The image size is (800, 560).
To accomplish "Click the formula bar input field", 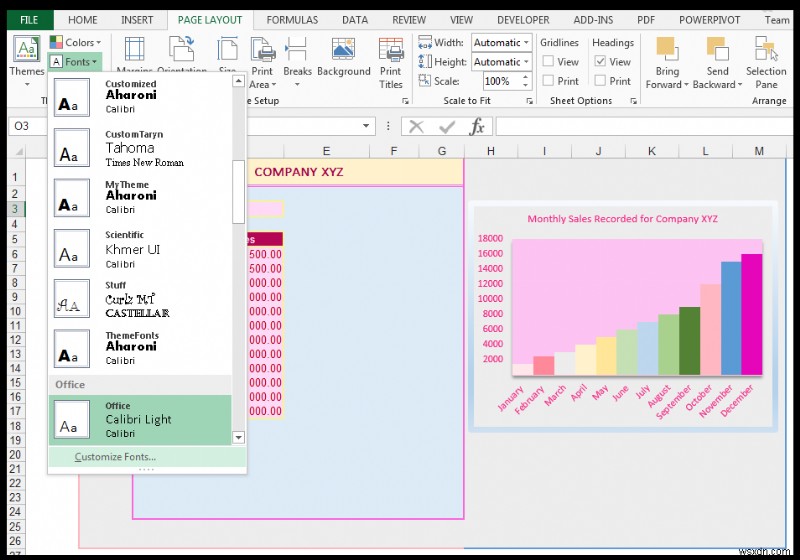I will (x=644, y=126).
